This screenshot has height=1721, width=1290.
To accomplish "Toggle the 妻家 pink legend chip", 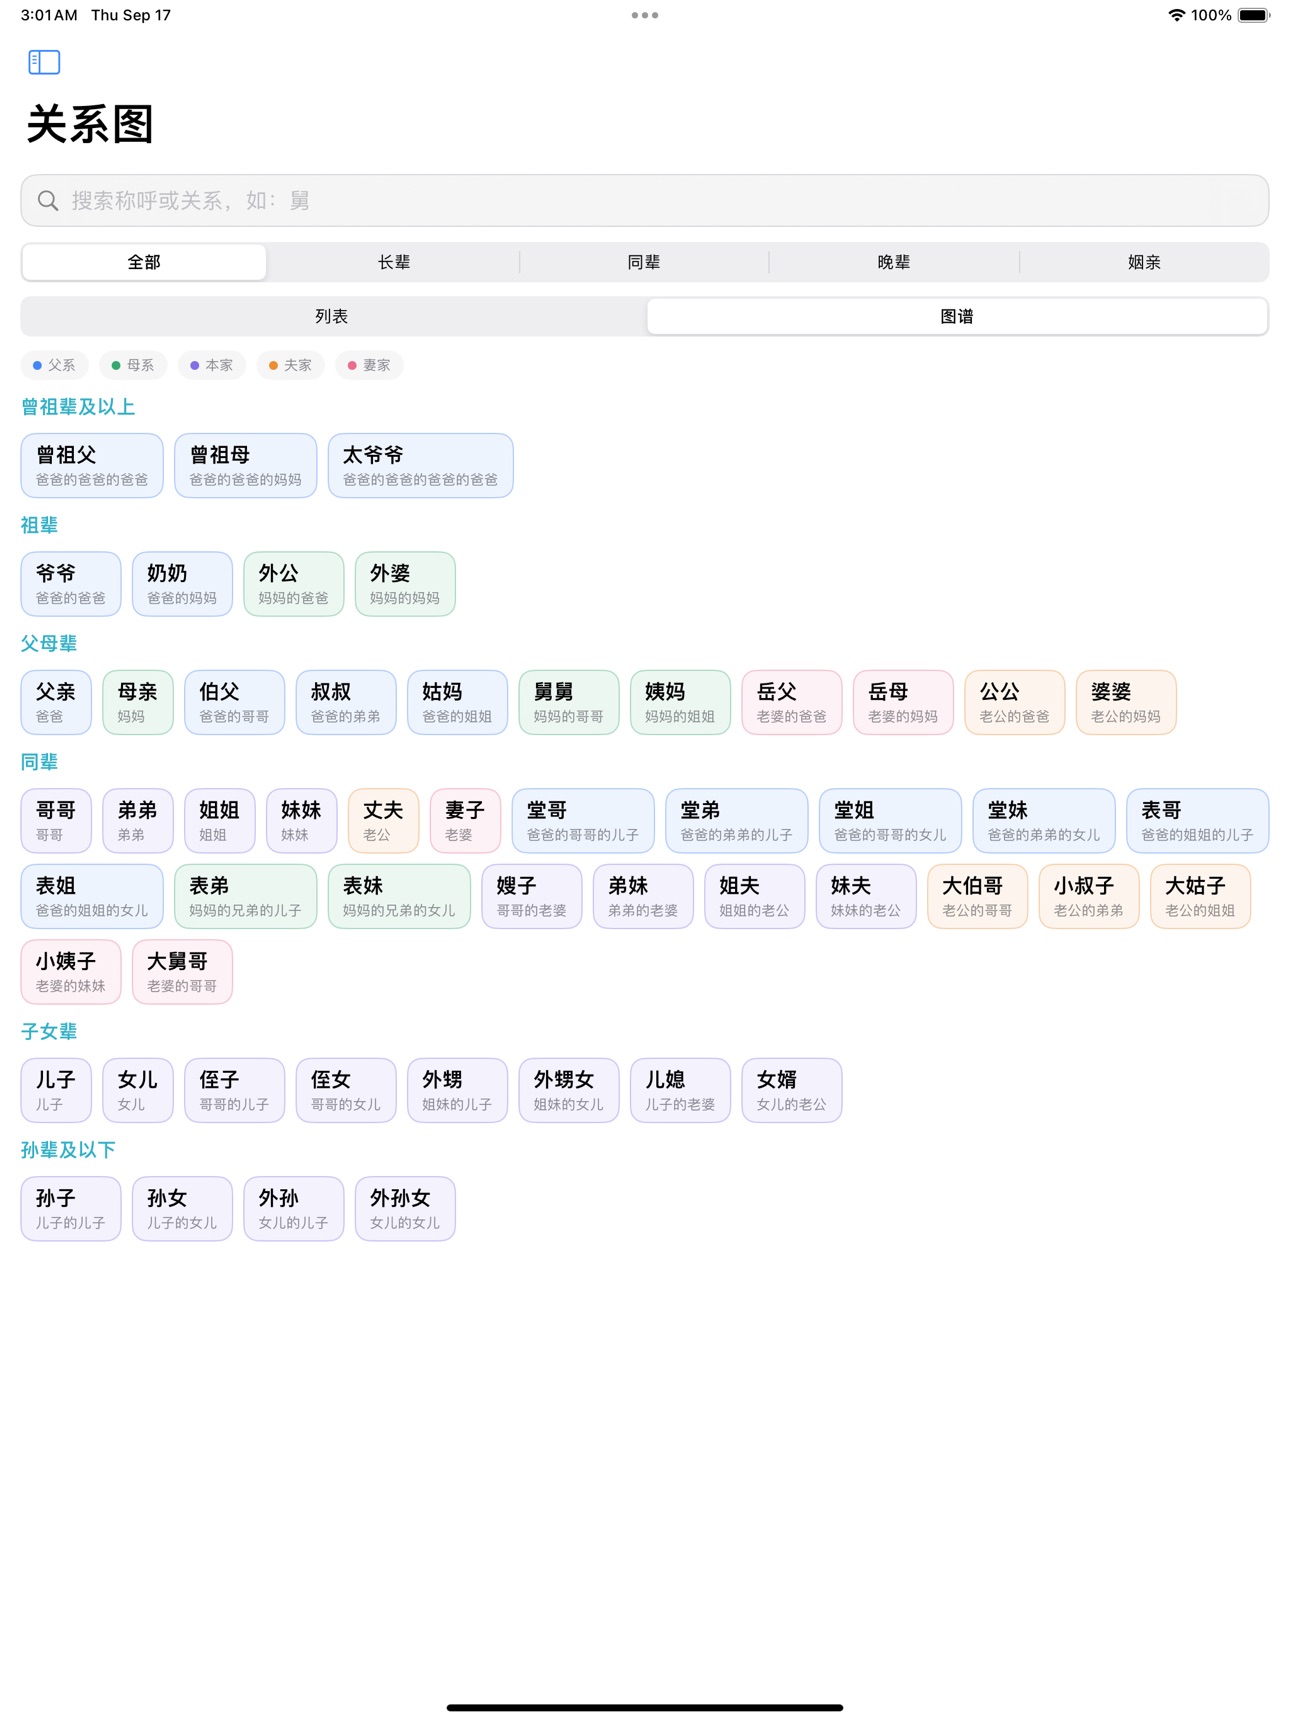I will 370,365.
